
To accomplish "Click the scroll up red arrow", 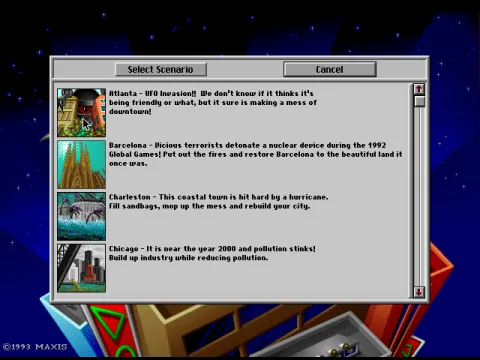I will 419,89.
